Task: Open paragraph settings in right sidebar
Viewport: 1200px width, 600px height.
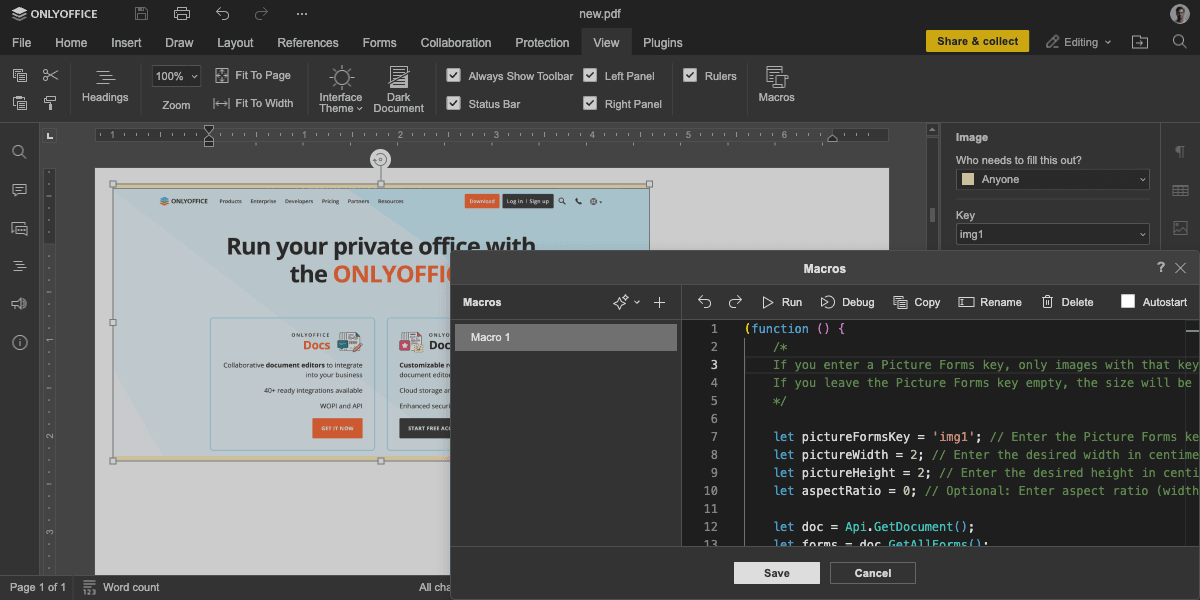Action: tap(1180, 152)
